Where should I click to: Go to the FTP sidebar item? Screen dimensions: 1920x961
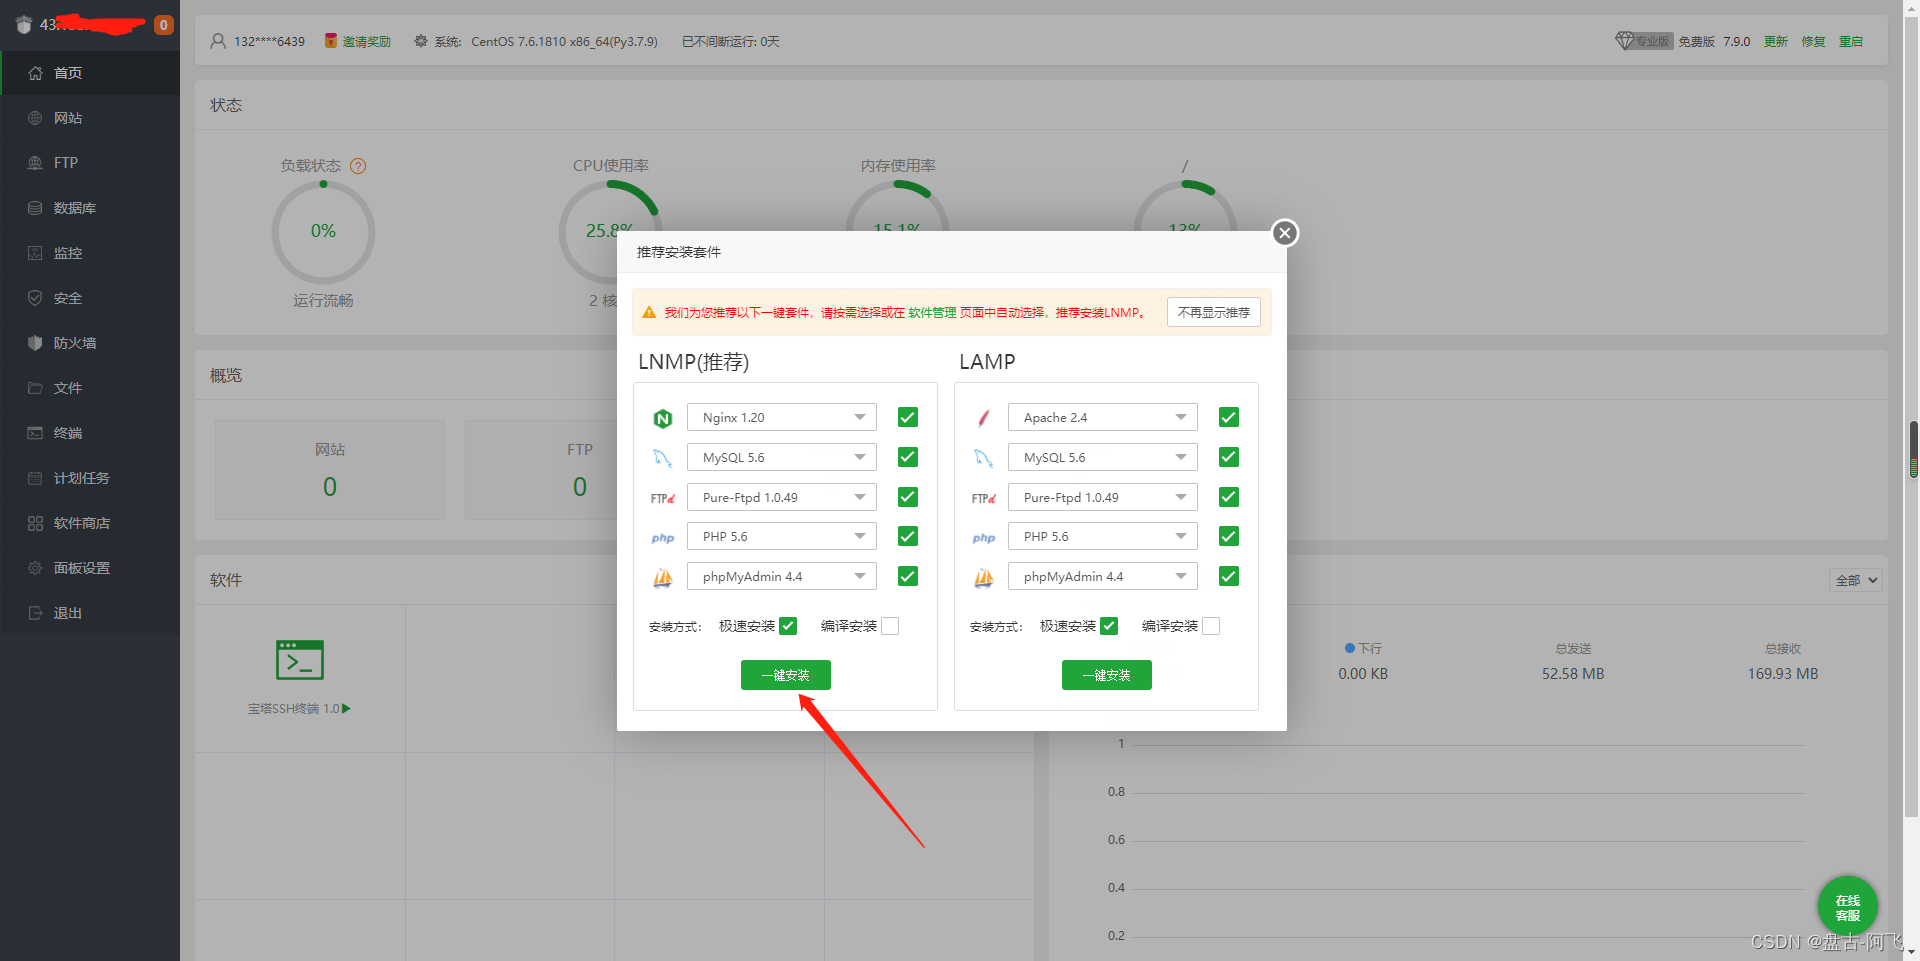90,163
